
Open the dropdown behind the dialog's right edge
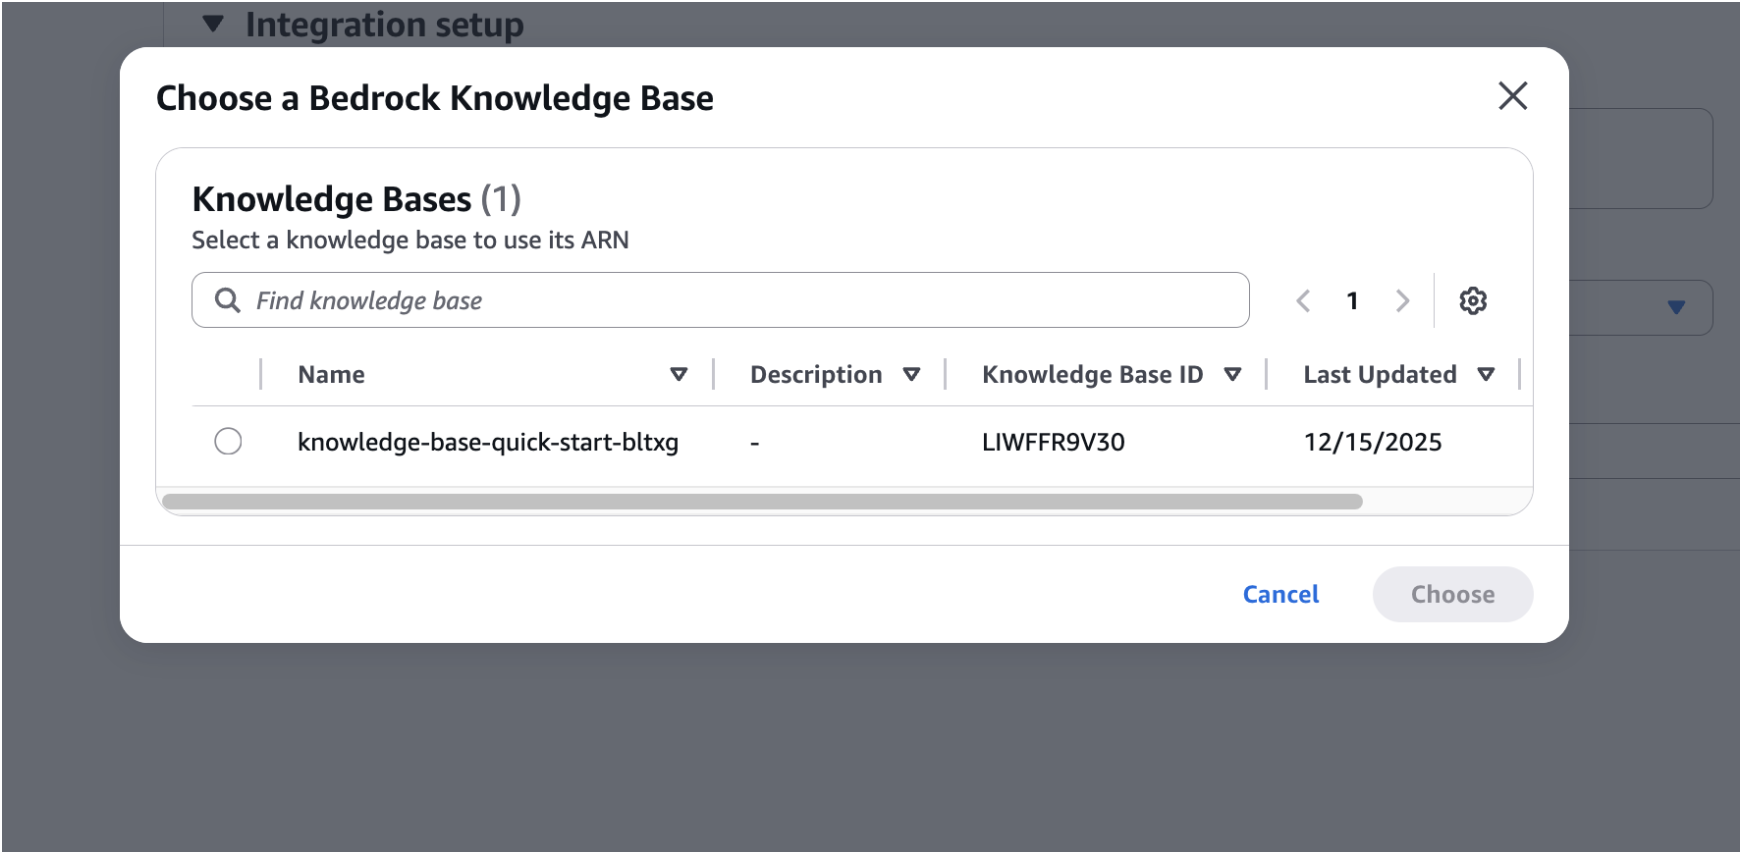pos(1676,307)
